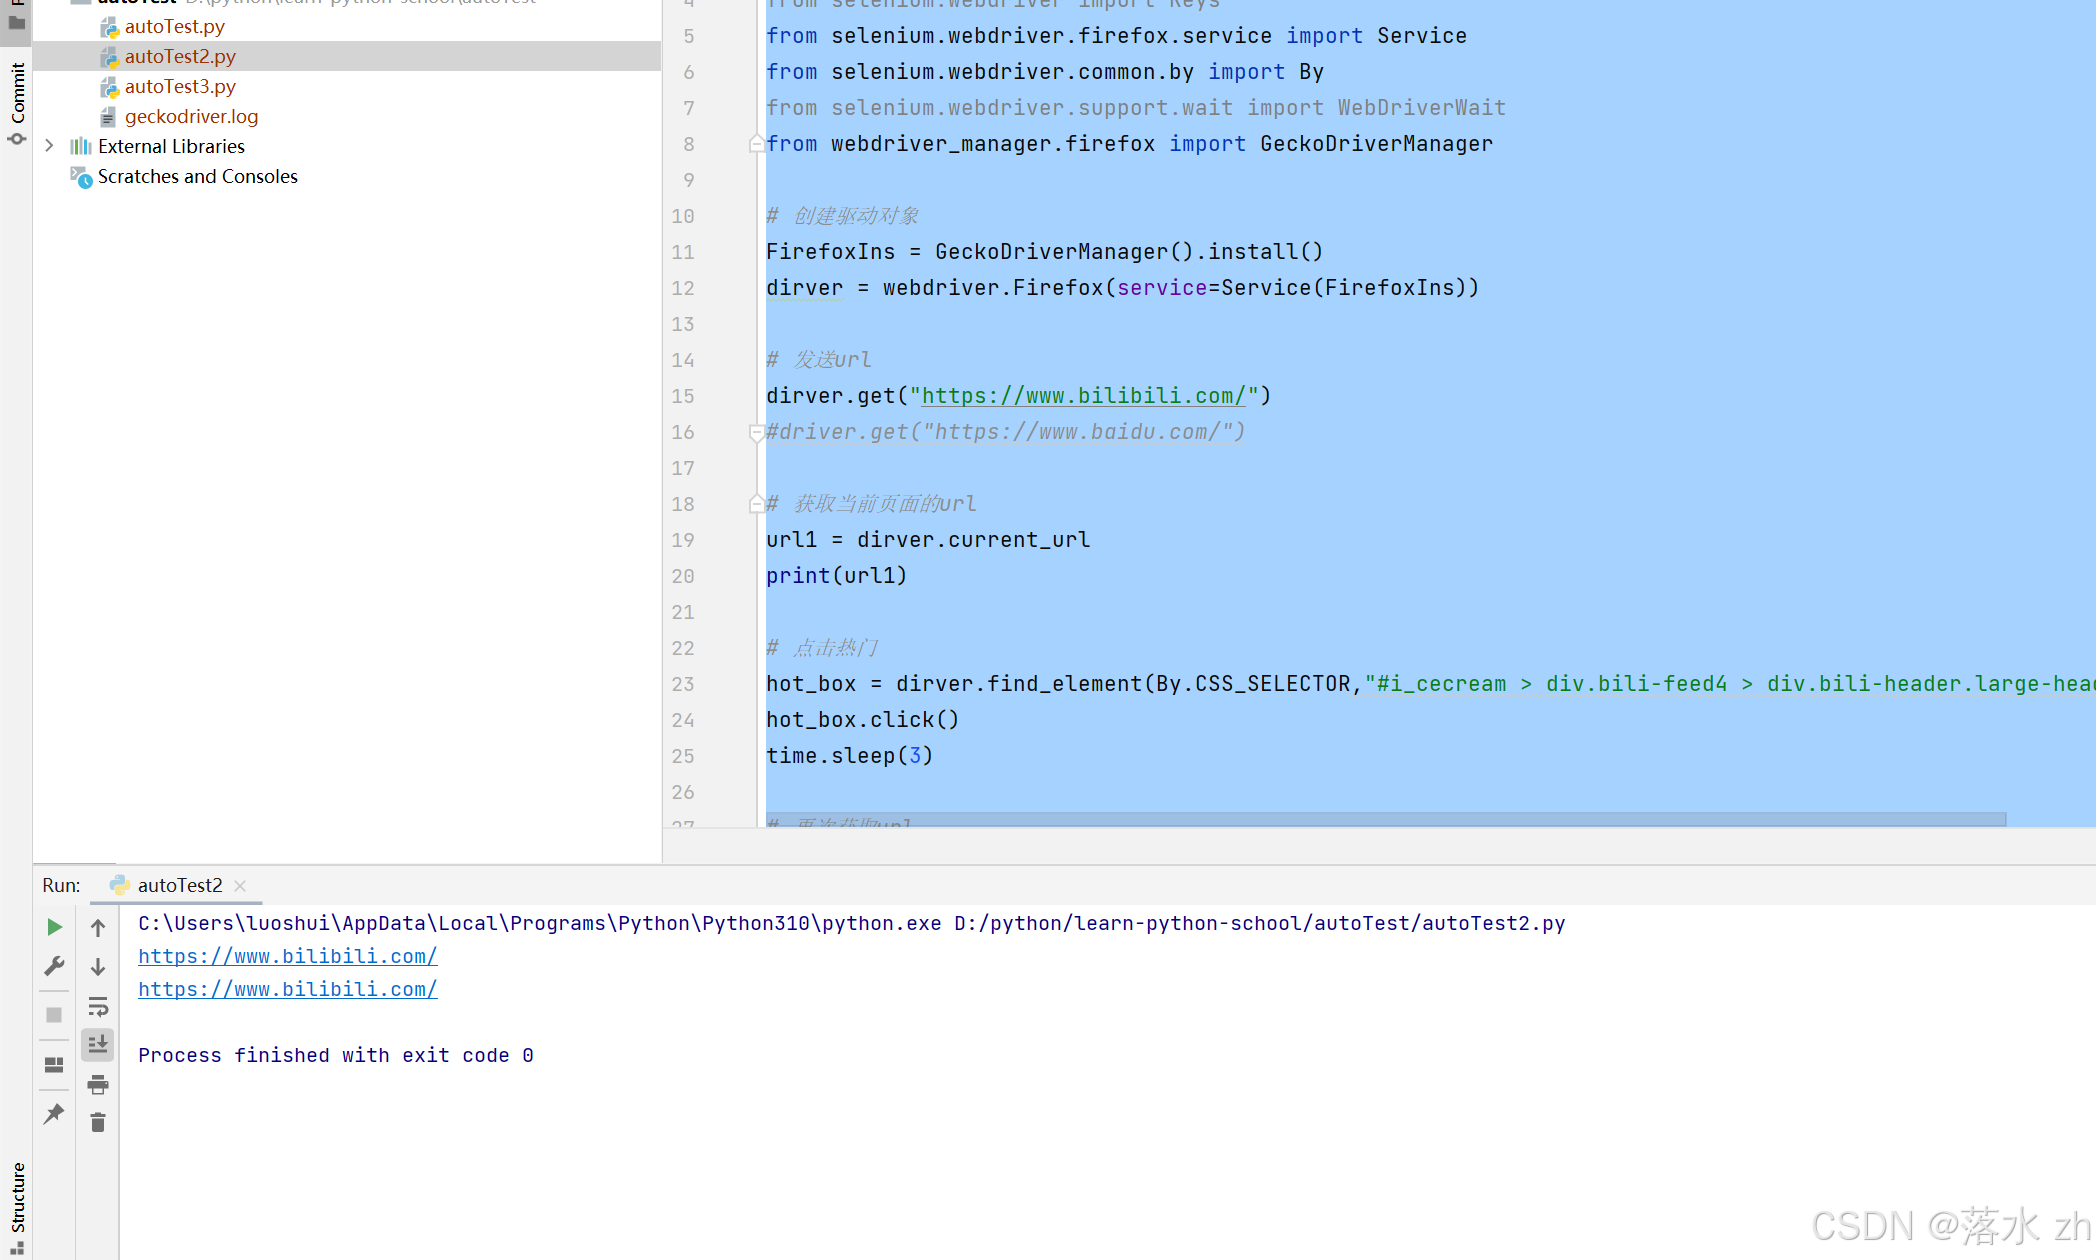The height and width of the screenshot is (1260, 2096).
Task: Click the Clear output console icon
Action: [97, 1122]
